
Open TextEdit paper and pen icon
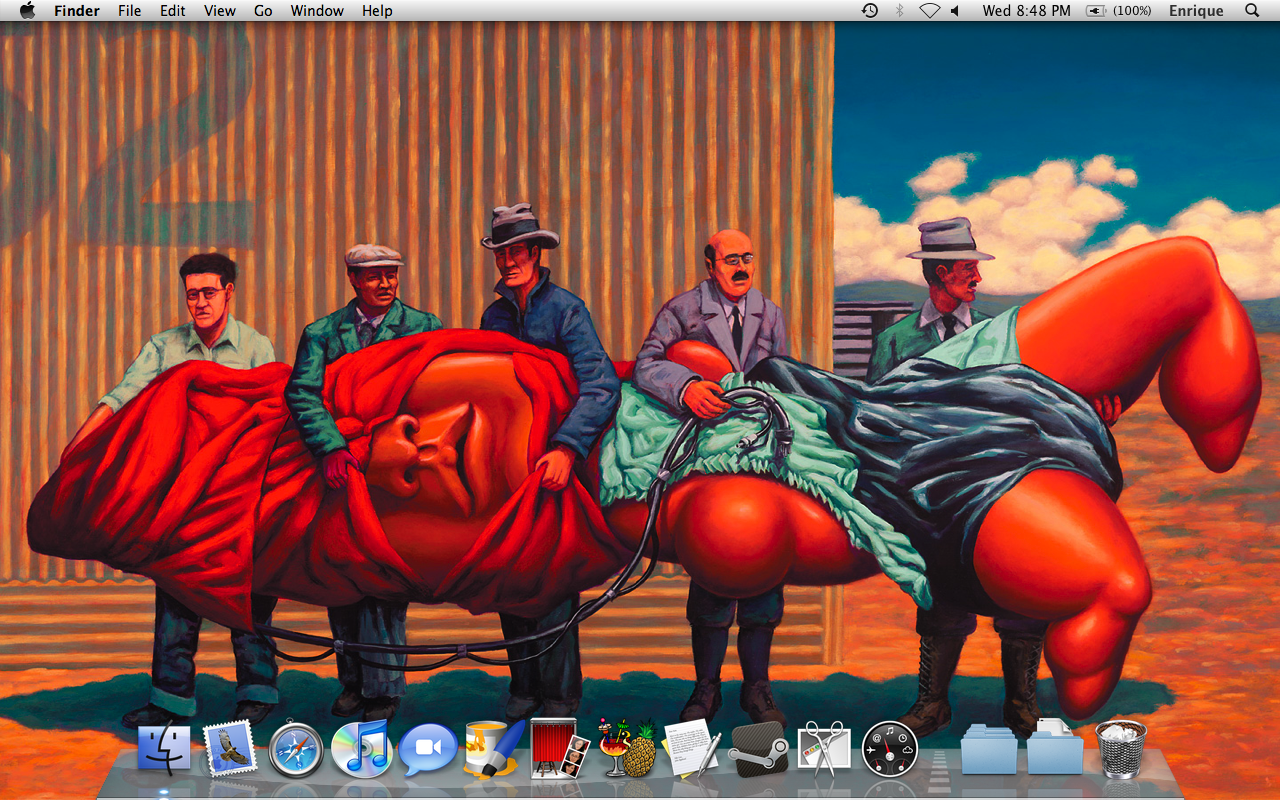pyautogui.click(x=692, y=748)
